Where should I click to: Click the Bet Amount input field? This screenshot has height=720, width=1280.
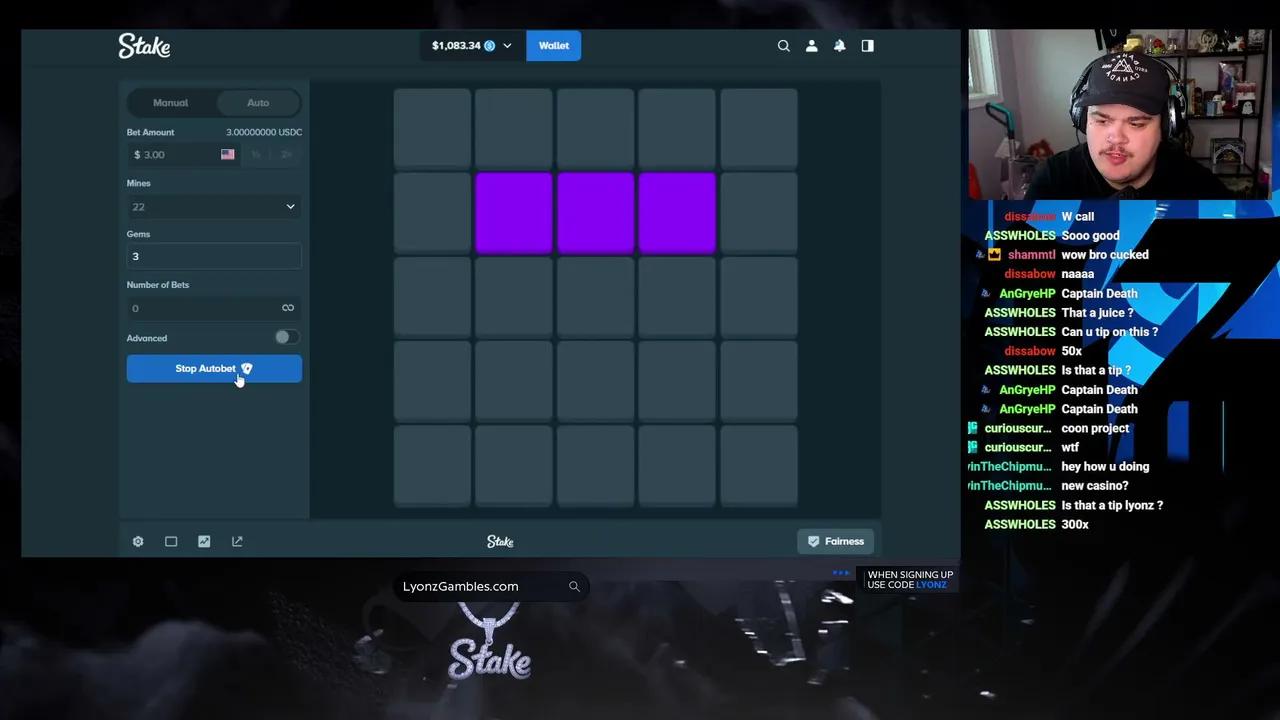pos(183,154)
